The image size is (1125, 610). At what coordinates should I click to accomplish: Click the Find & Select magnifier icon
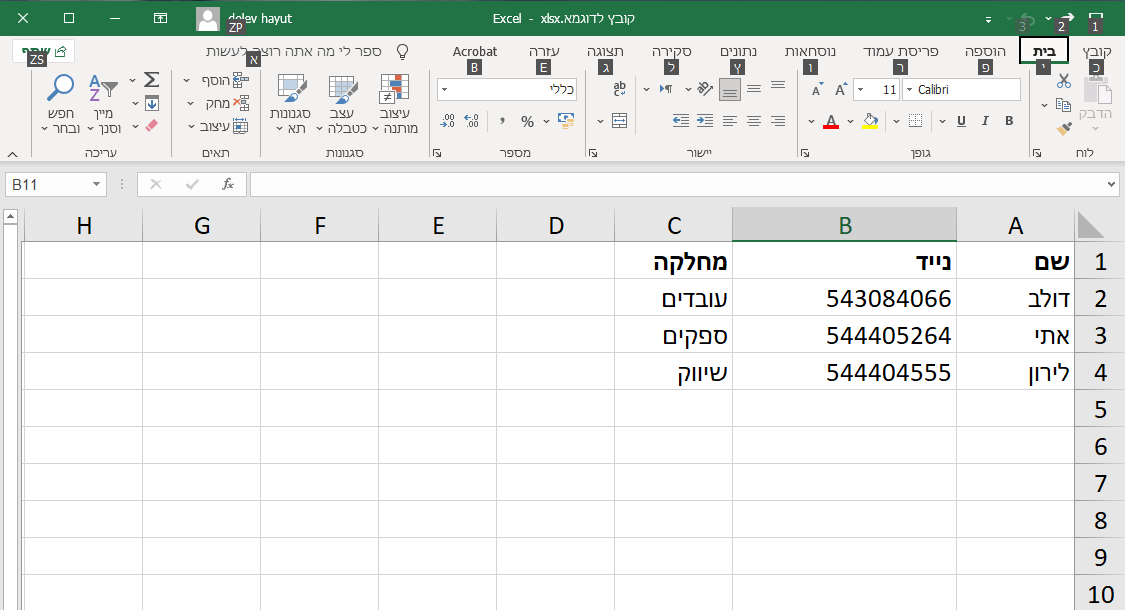(x=61, y=89)
